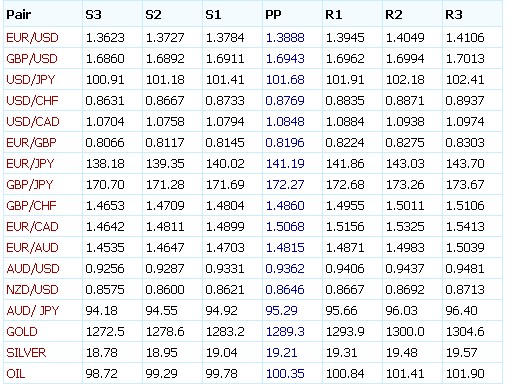512x387 pixels.
Task: Open the EUR/USD pair link
Action: [x=32, y=37]
